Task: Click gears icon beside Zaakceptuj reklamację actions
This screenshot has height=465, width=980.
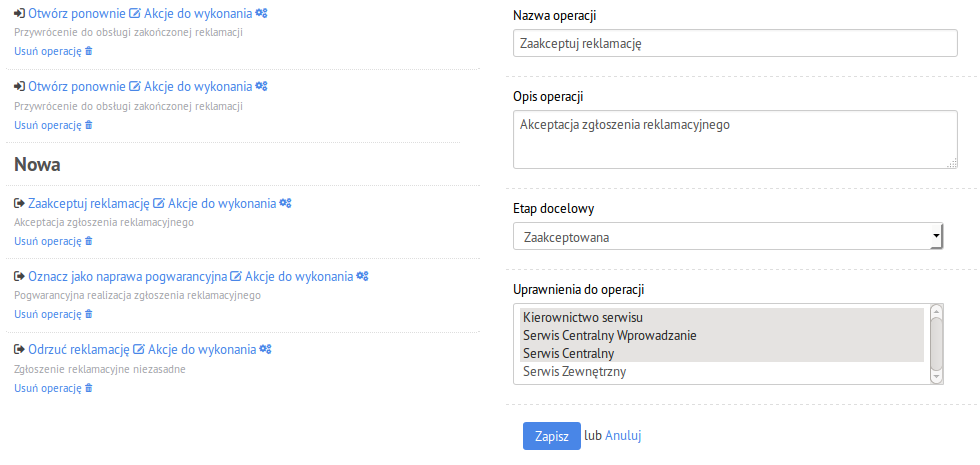Action: tap(285, 203)
